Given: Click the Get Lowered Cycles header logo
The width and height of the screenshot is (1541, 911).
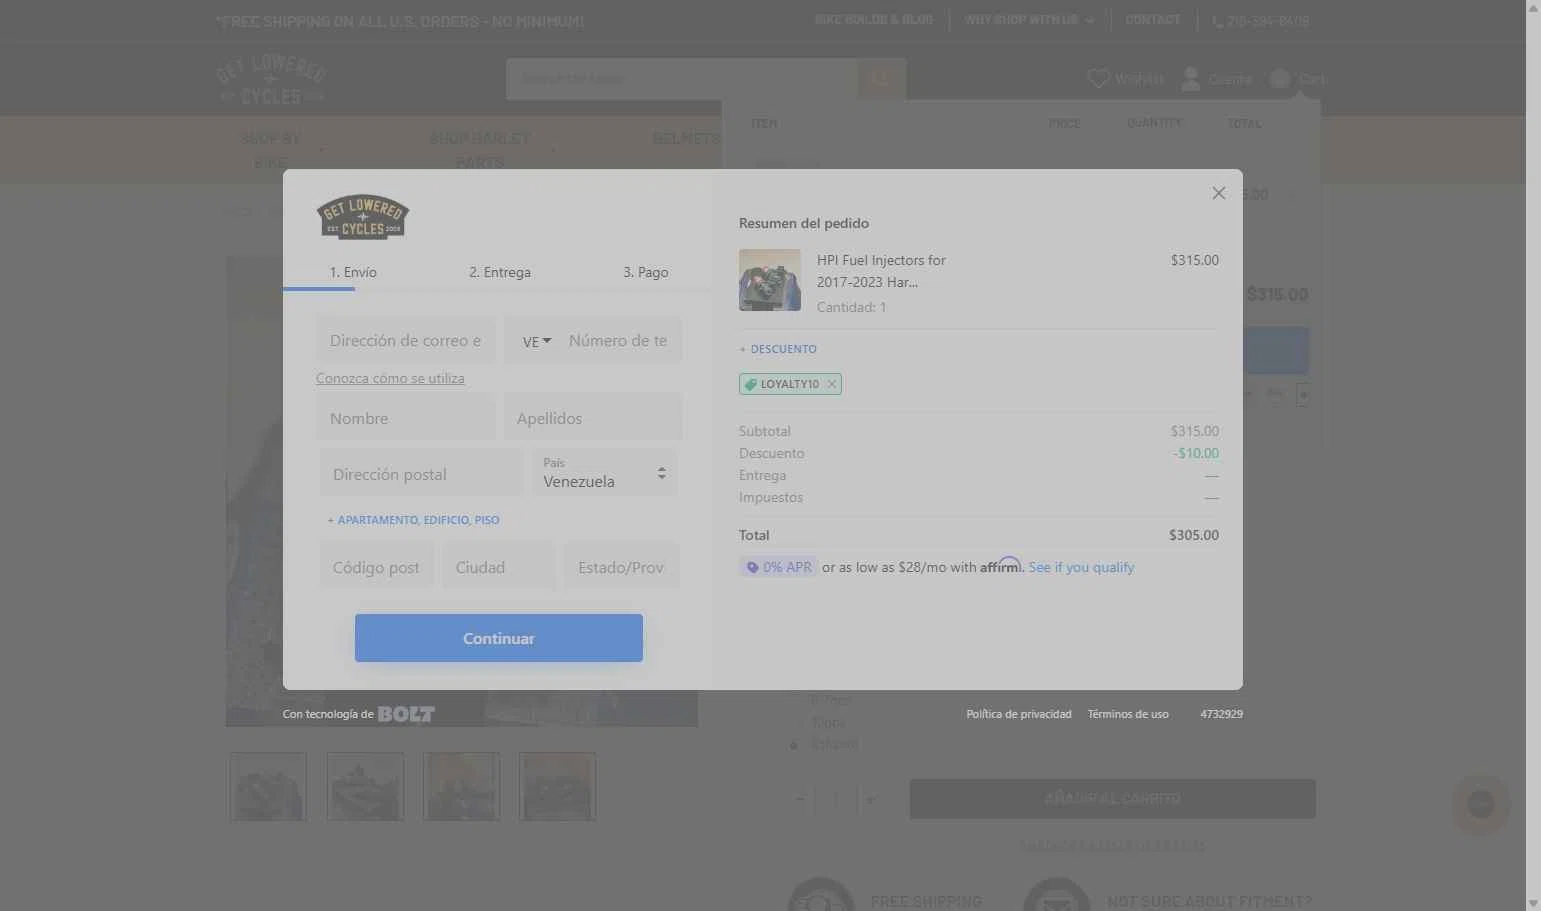Looking at the screenshot, I should coord(271,80).
